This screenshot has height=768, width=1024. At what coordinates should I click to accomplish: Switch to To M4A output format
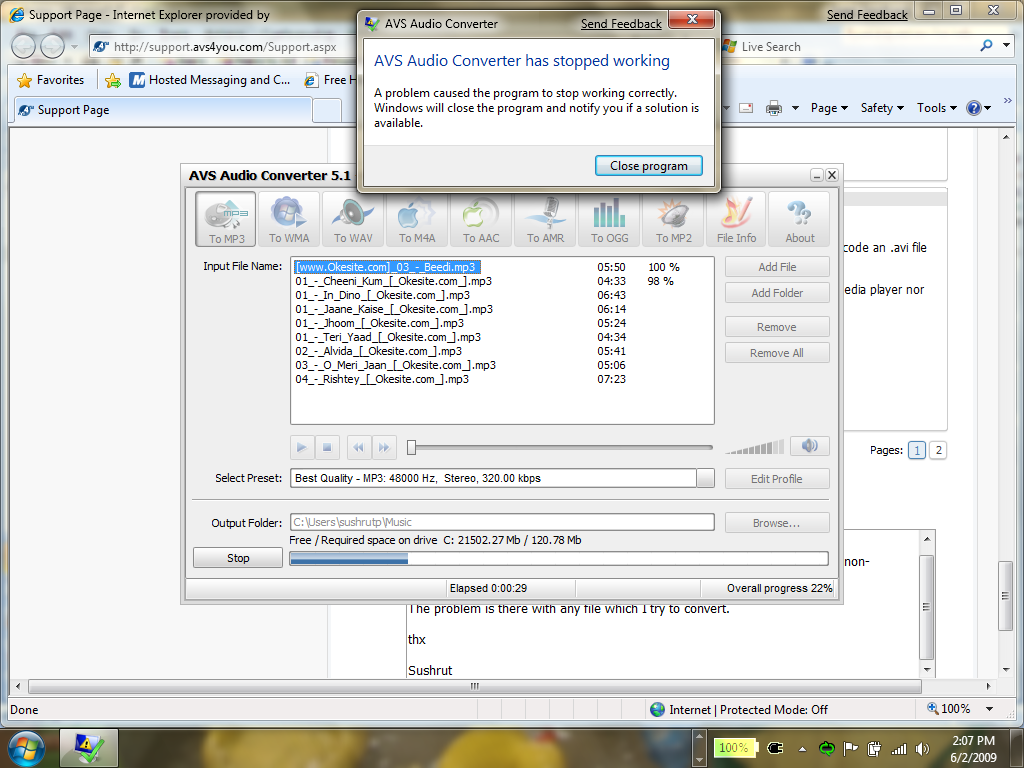pyautogui.click(x=417, y=219)
